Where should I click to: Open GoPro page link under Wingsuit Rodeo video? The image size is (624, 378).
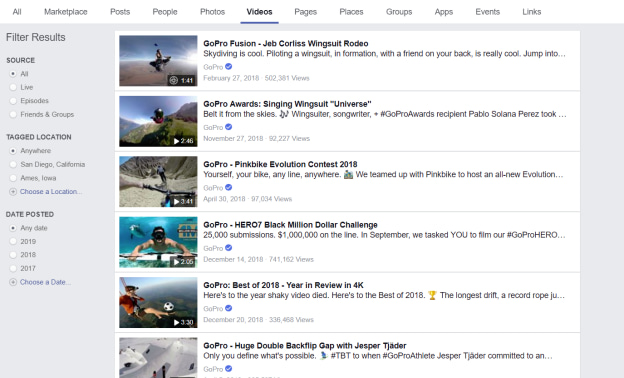(213, 67)
